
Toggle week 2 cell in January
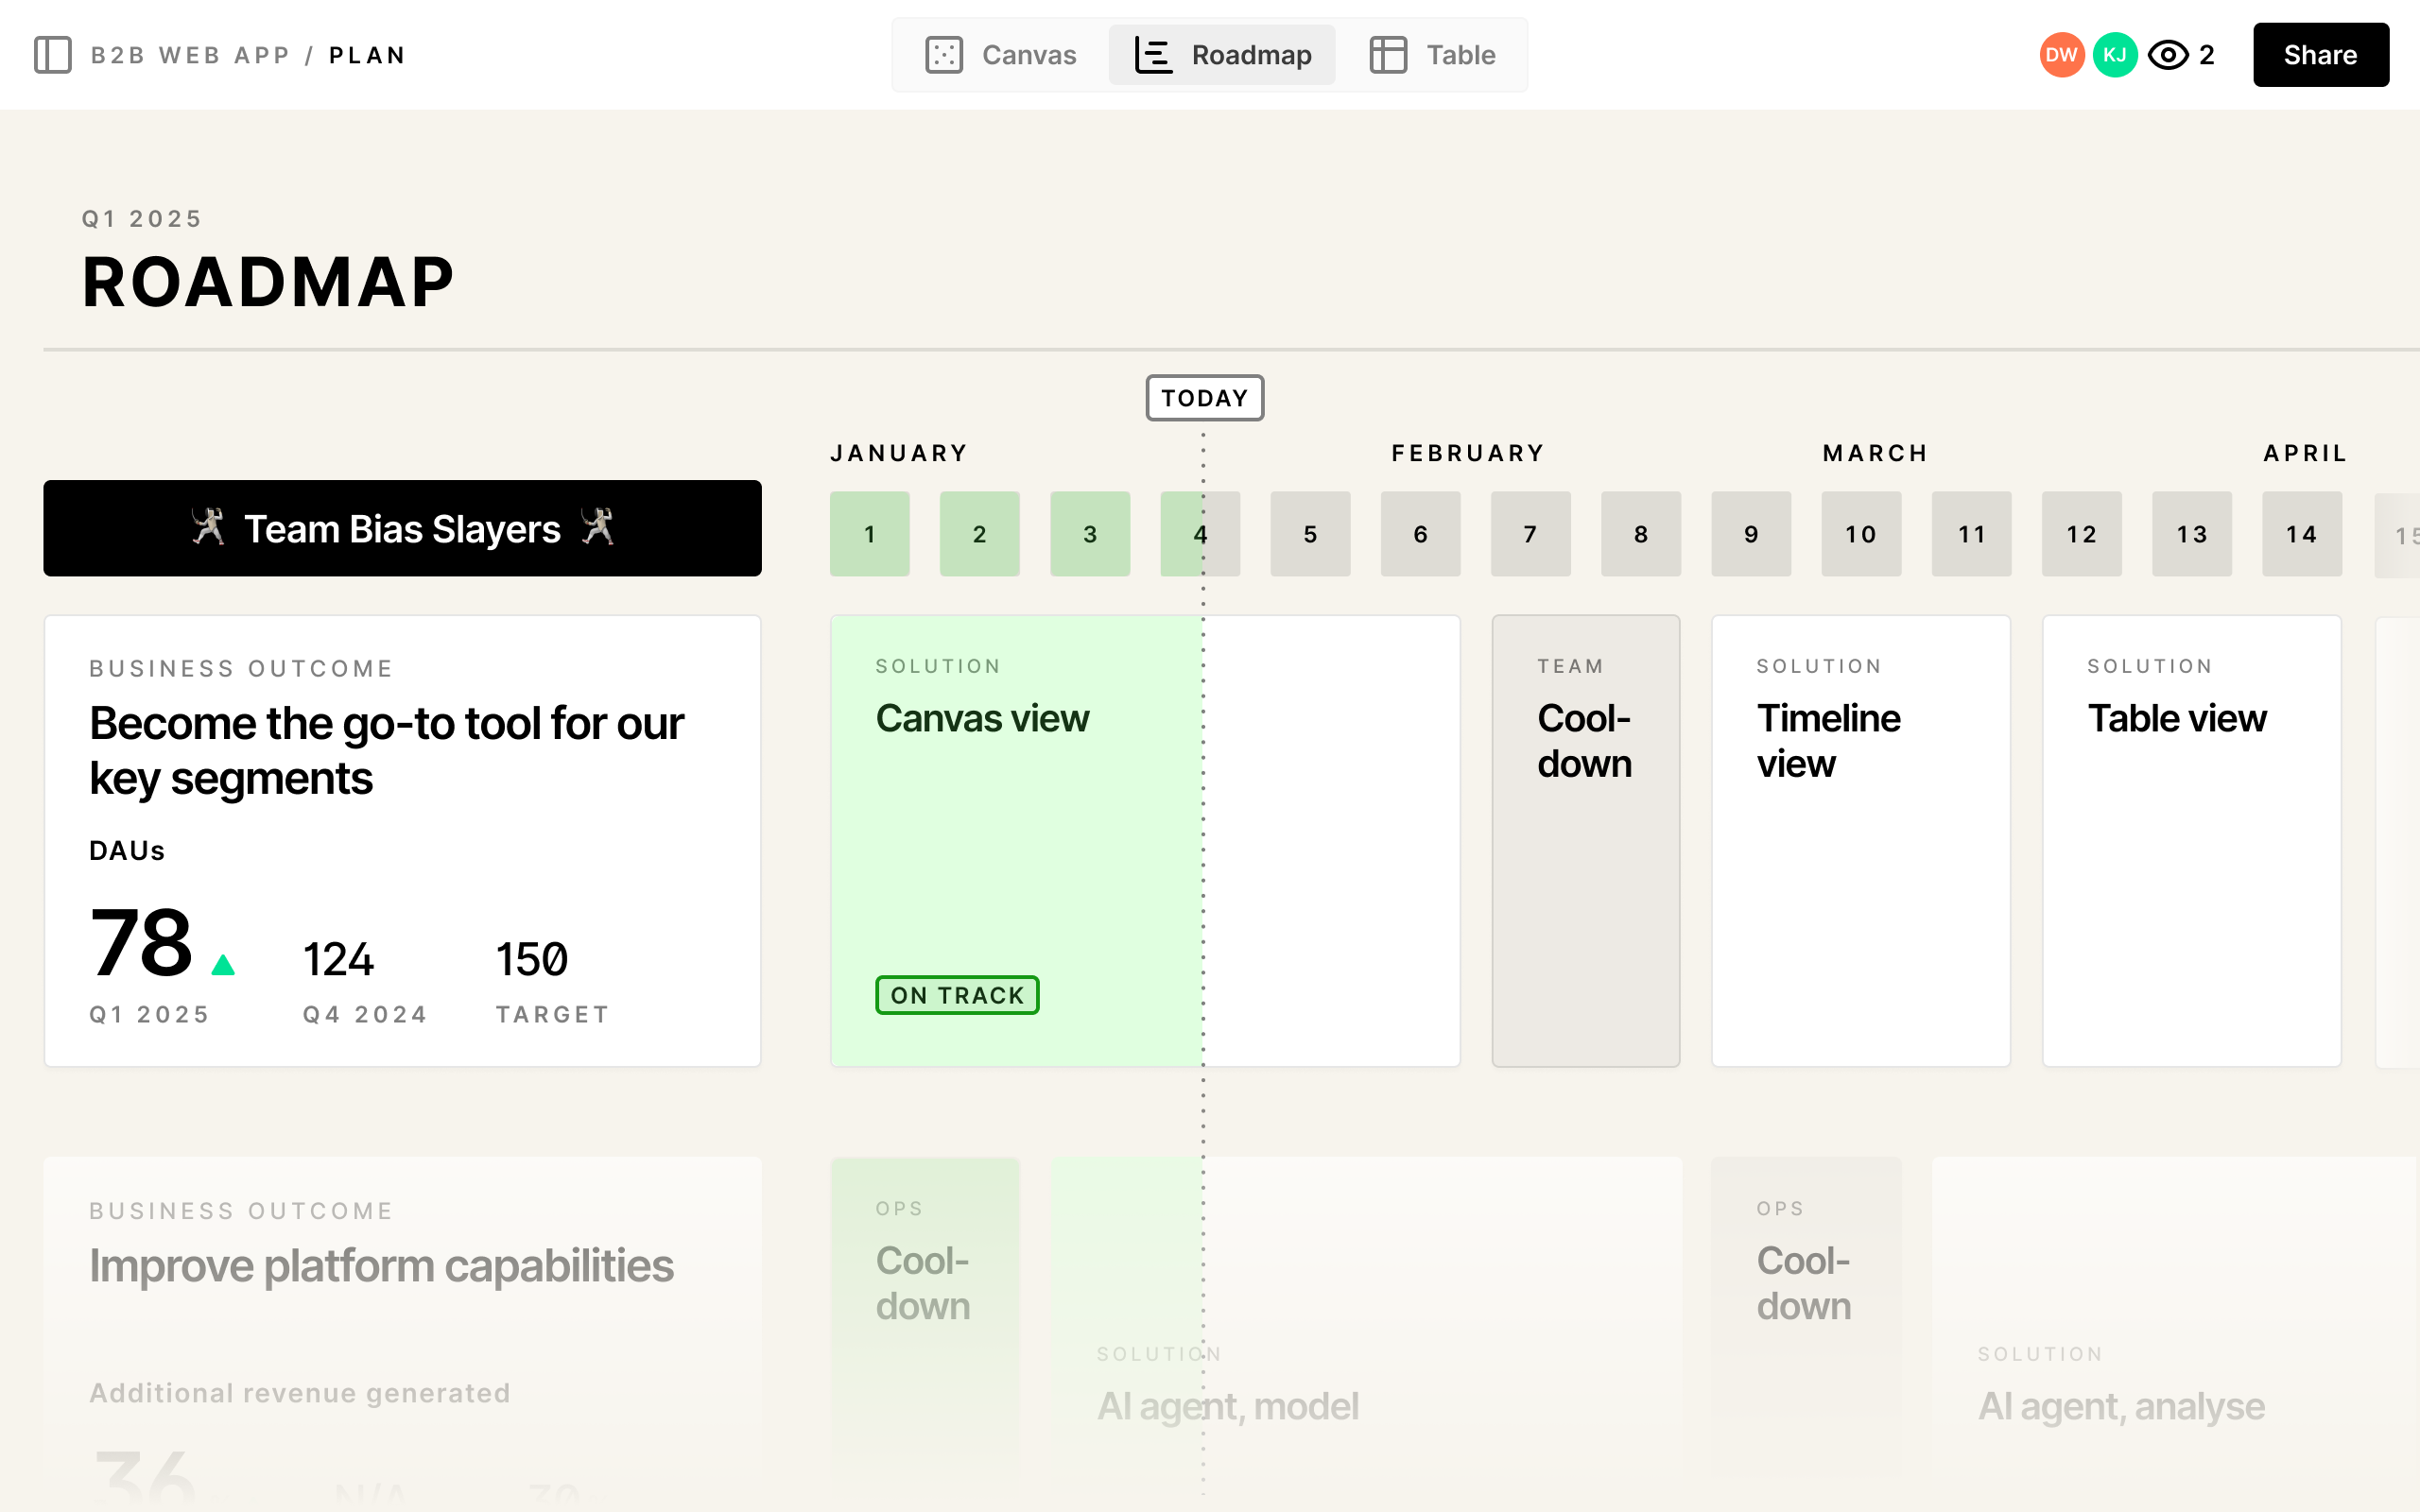click(979, 533)
